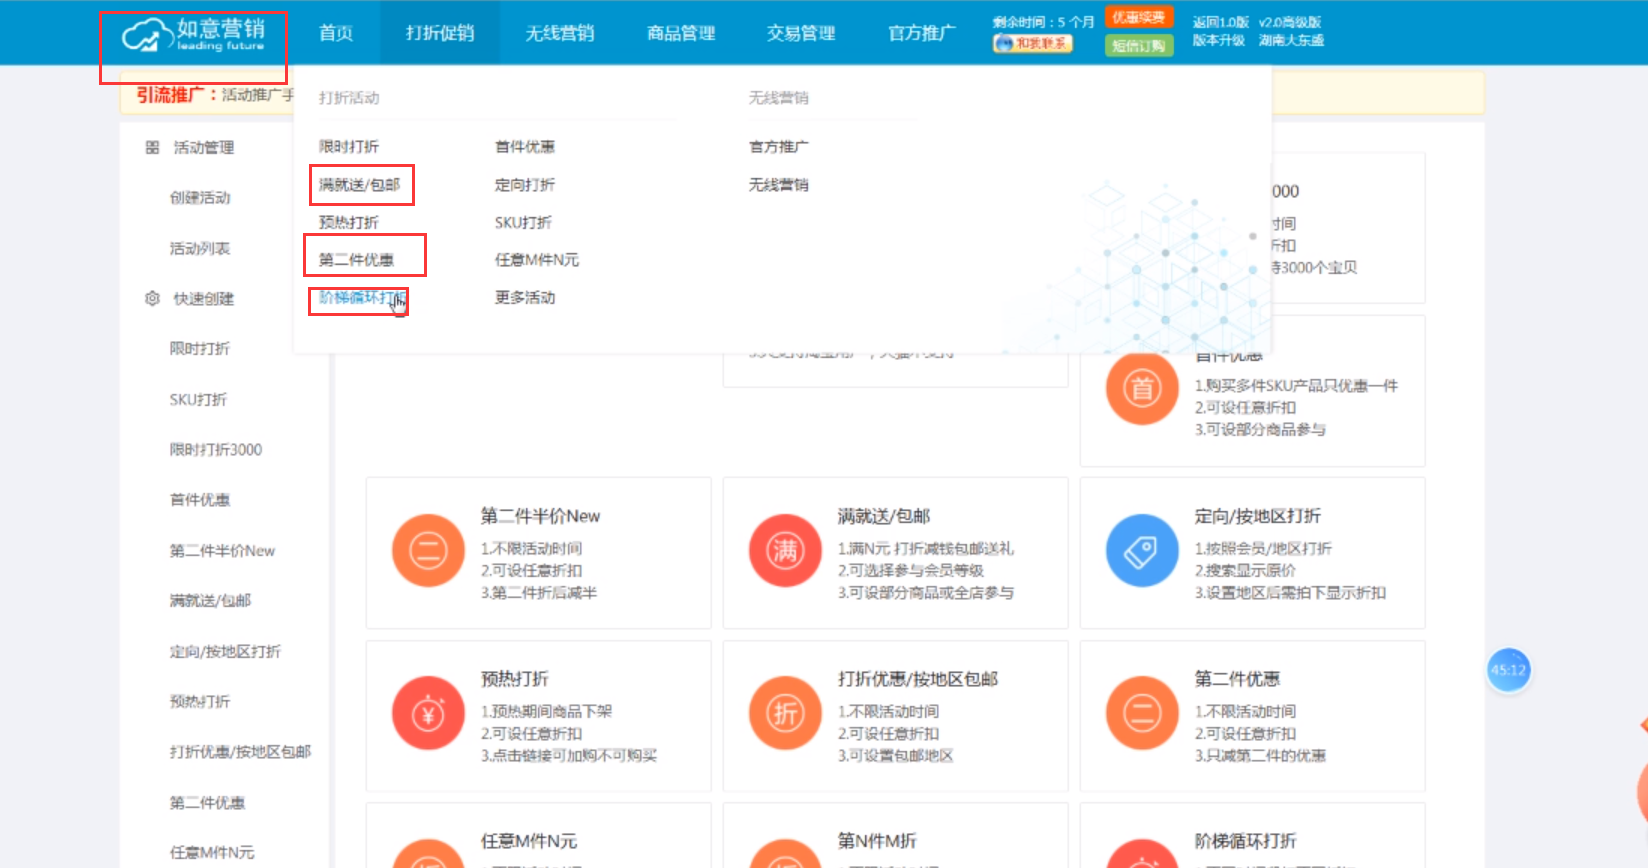Image resolution: width=1648 pixels, height=868 pixels.
Task: Select 阶梯循环打折 from the dropdown menu
Action: pyautogui.click(x=360, y=298)
